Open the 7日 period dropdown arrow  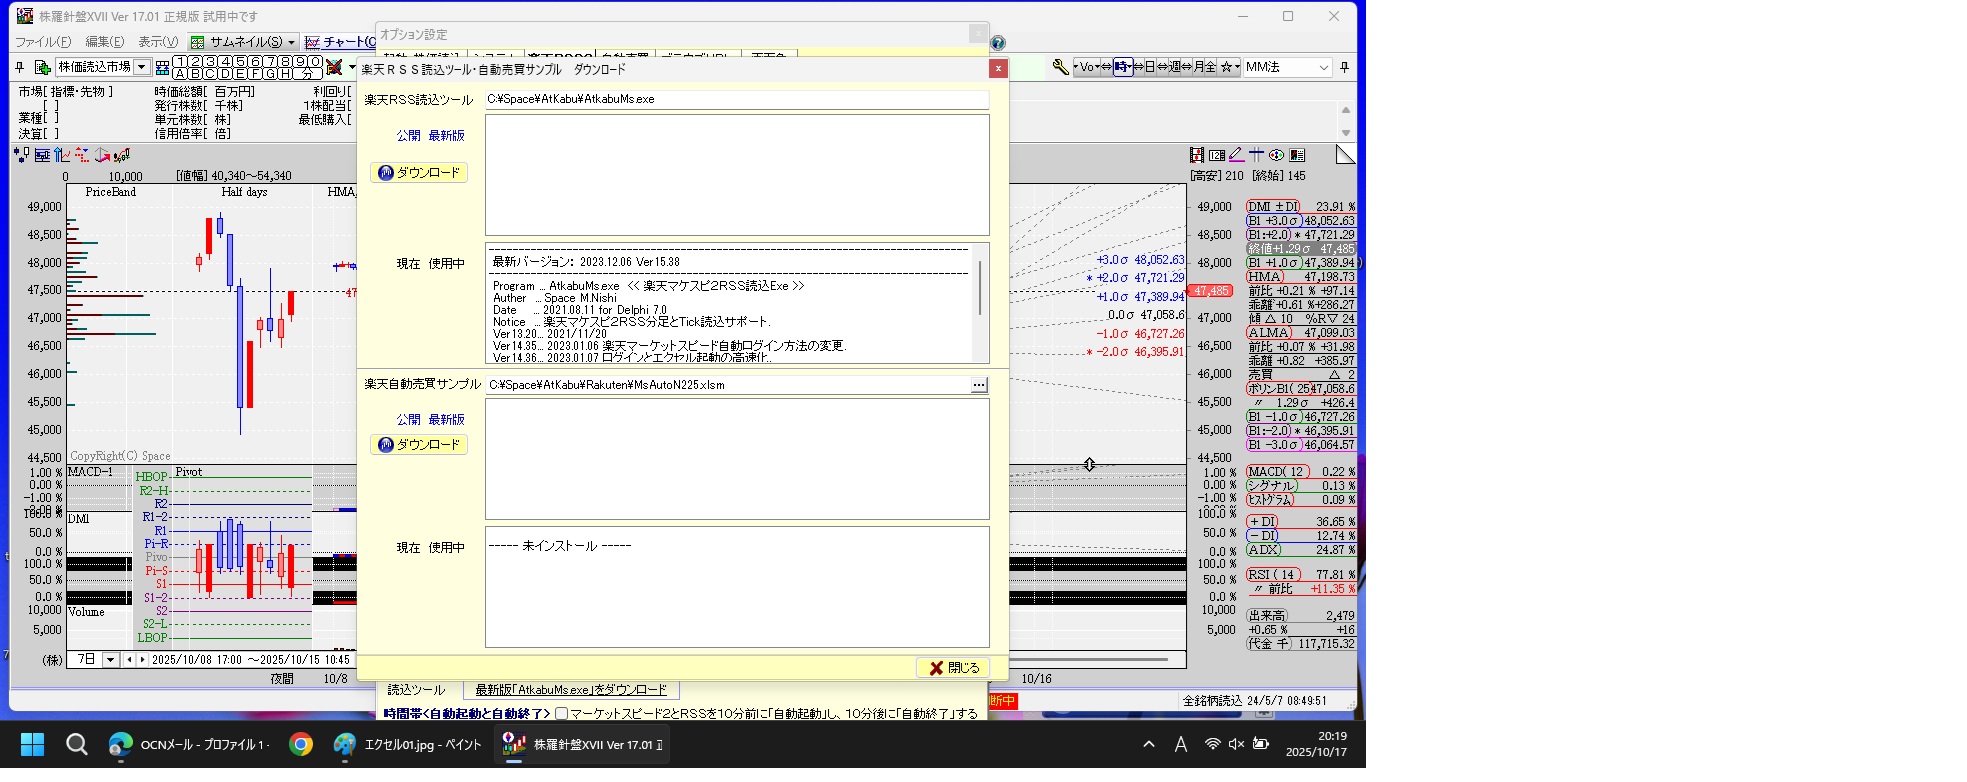110,660
